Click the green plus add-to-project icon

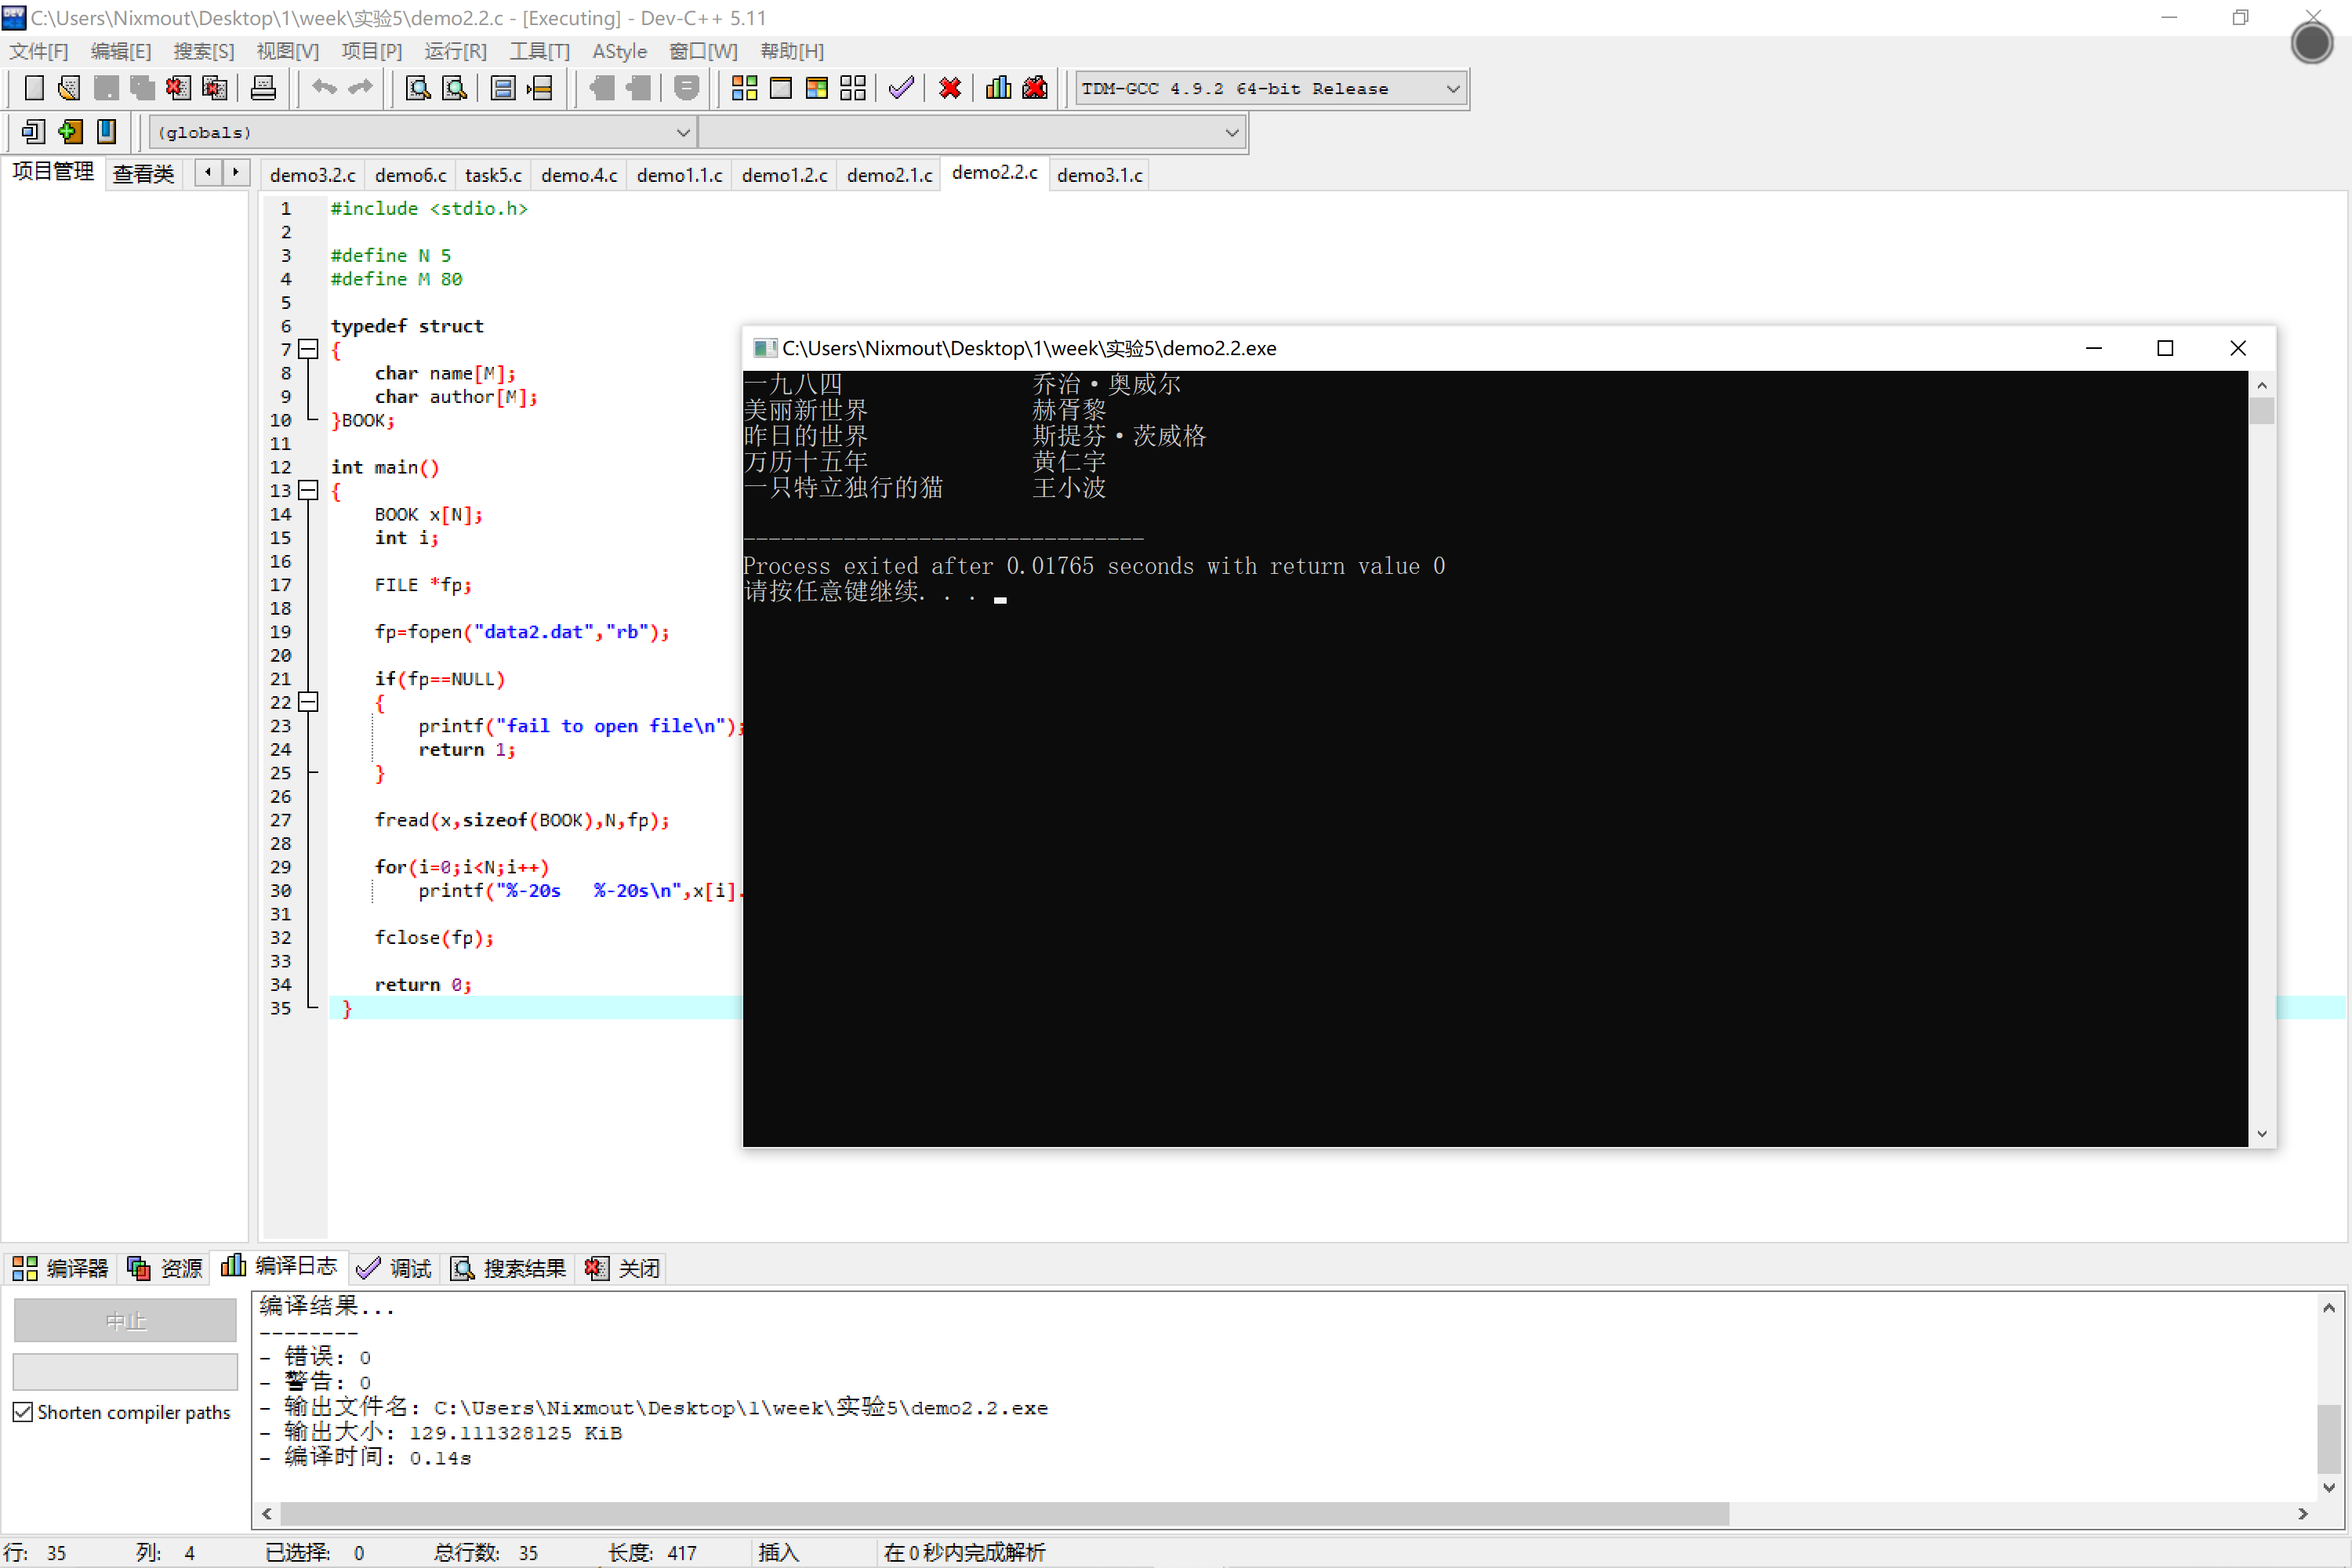click(70, 132)
